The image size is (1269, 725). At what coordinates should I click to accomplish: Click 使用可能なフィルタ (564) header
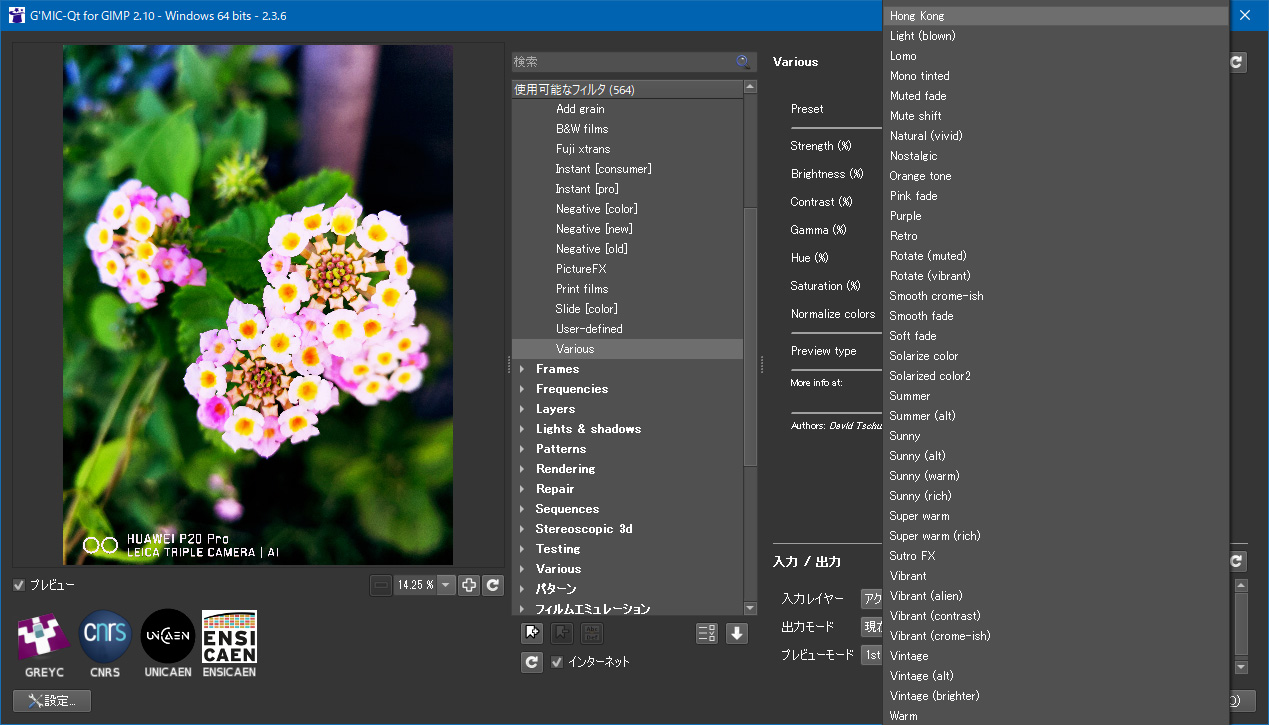coord(627,89)
